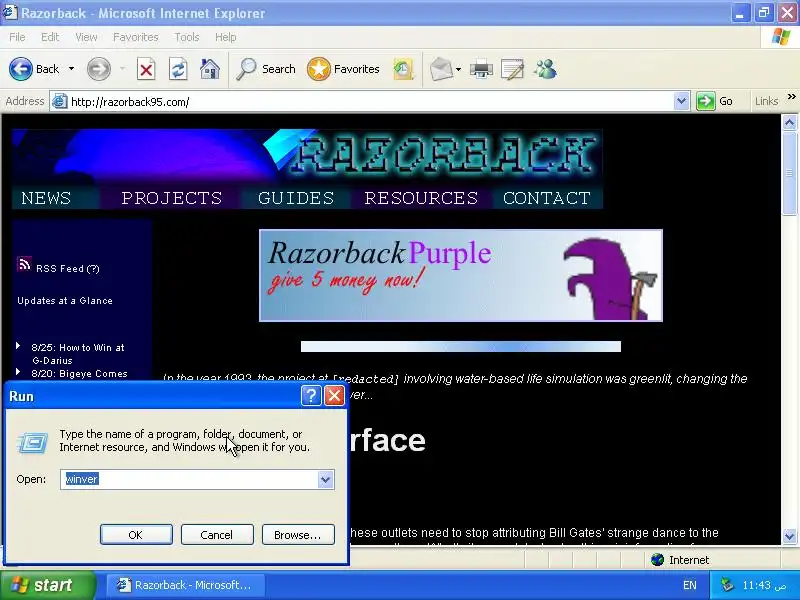Viewport: 800px width, 600px height.
Task: Open Mail button dropdown arrow
Action: (x=458, y=69)
